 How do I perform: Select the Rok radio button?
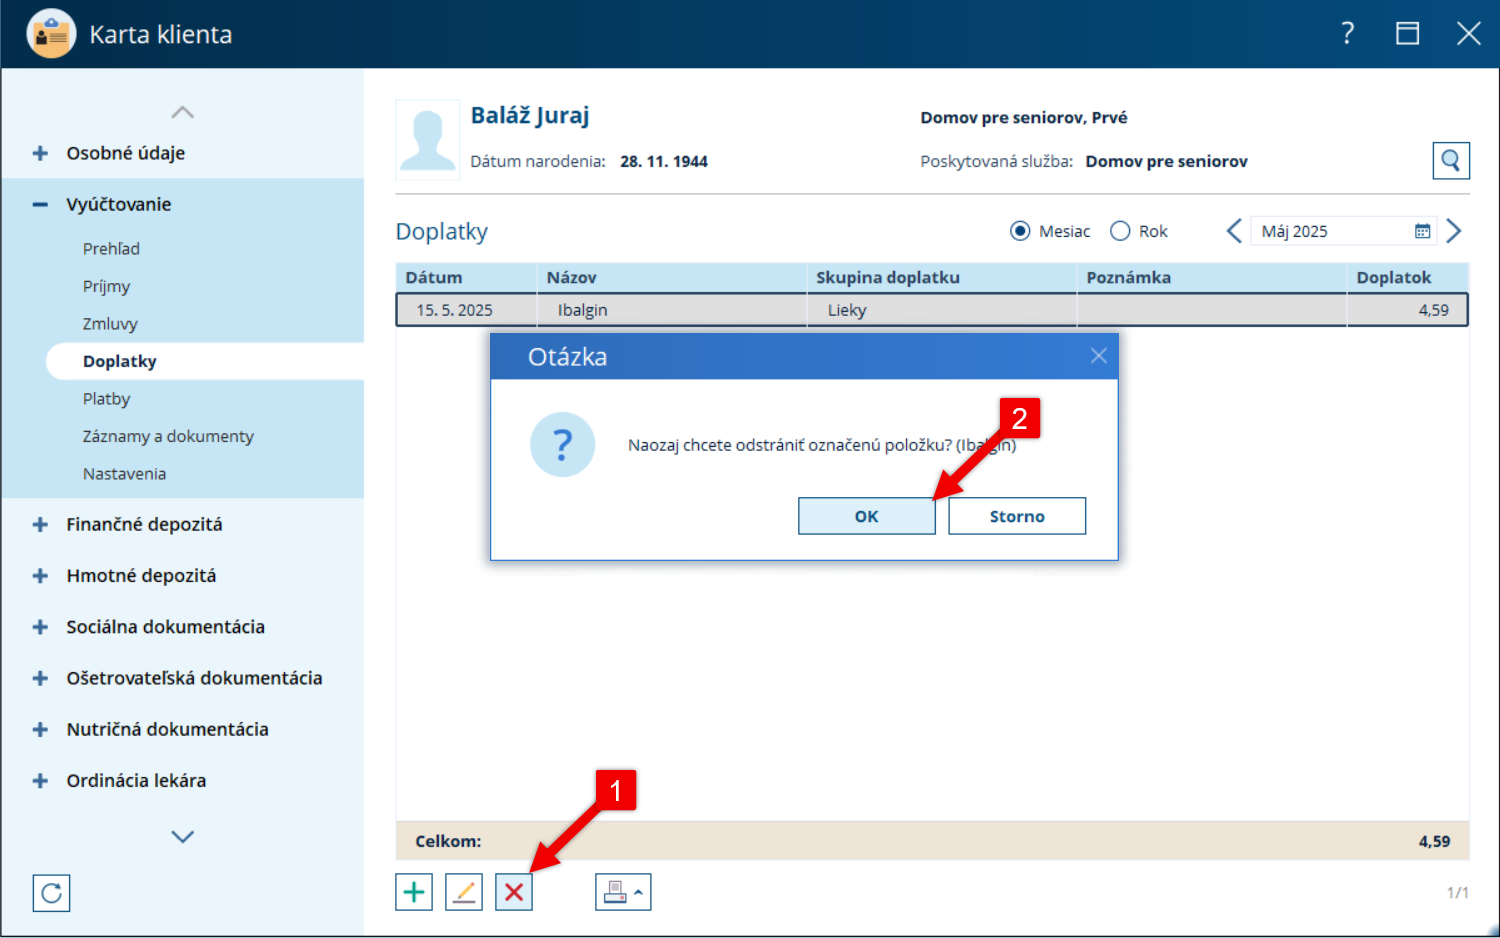pos(1120,231)
